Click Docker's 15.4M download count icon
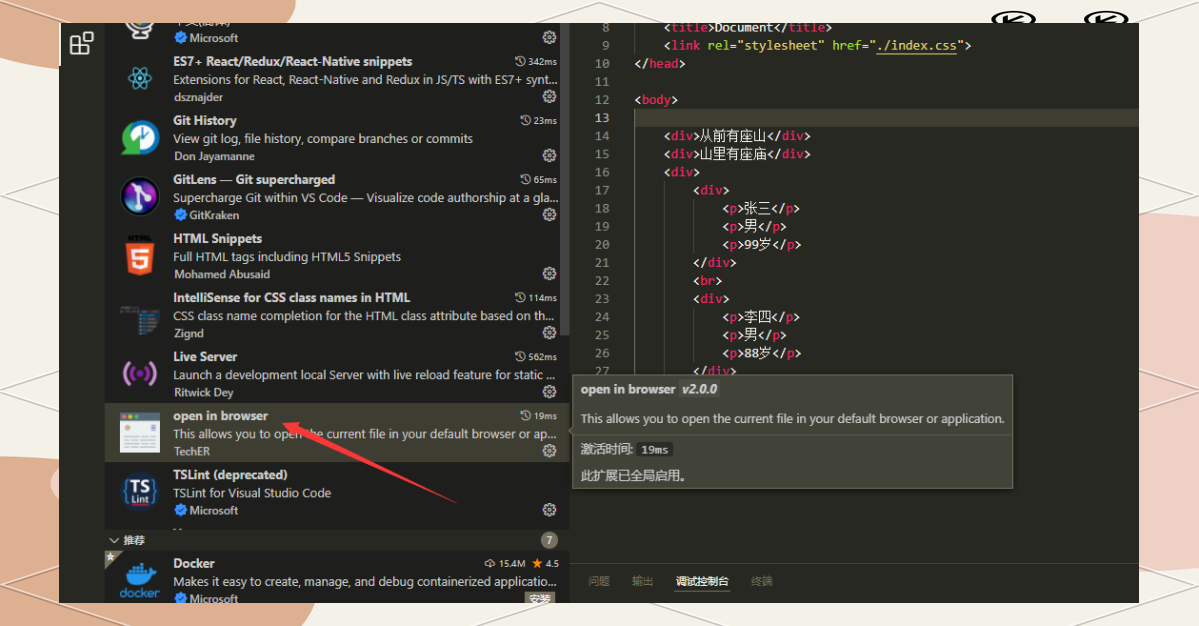 tap(489, 563)
